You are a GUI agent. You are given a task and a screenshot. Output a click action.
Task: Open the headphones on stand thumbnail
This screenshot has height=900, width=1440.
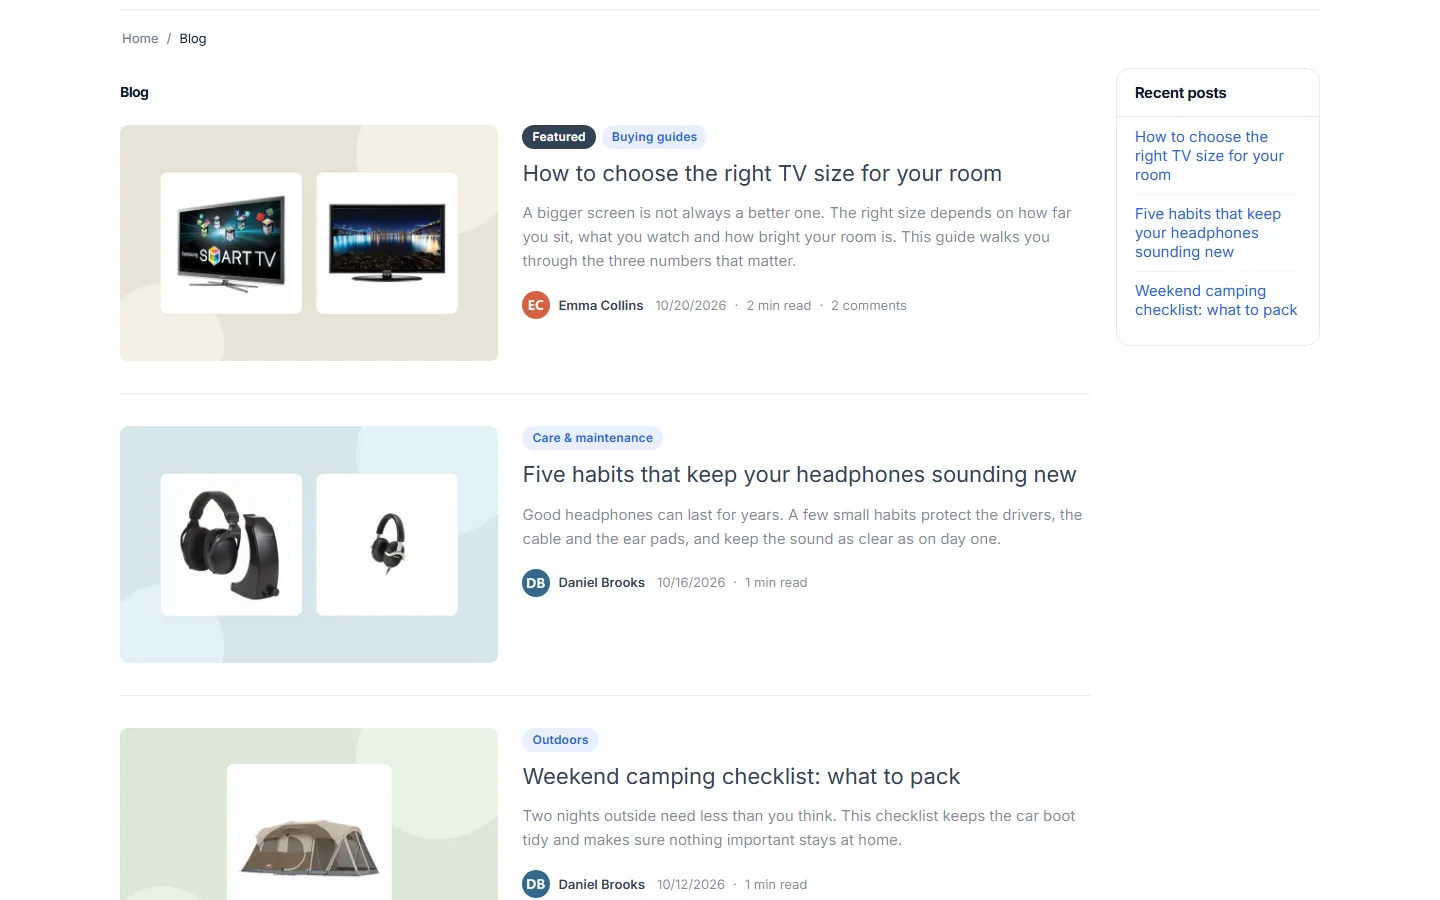click(x=231, y=544)
